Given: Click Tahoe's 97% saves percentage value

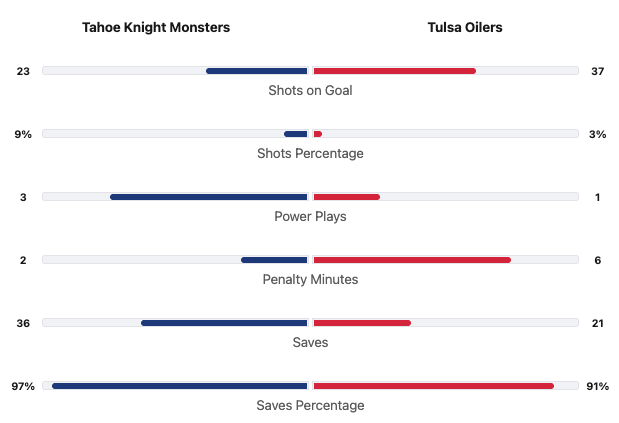Looking at the screenshot, I should coord(23,386).
